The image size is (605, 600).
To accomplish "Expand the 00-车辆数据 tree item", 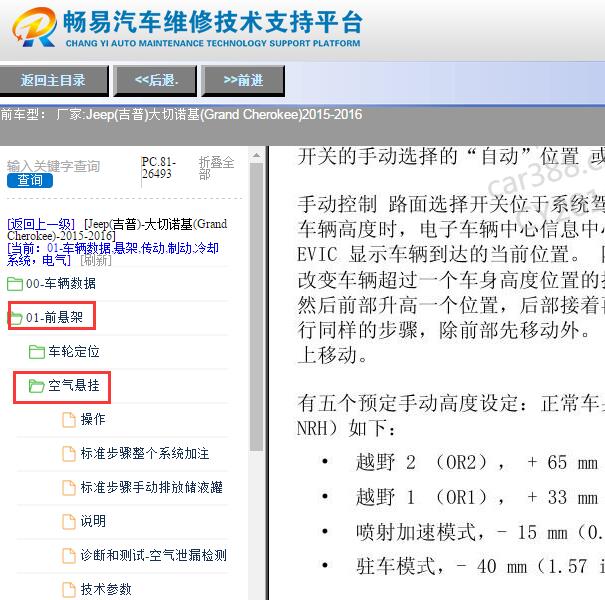I will pos(61,284).
